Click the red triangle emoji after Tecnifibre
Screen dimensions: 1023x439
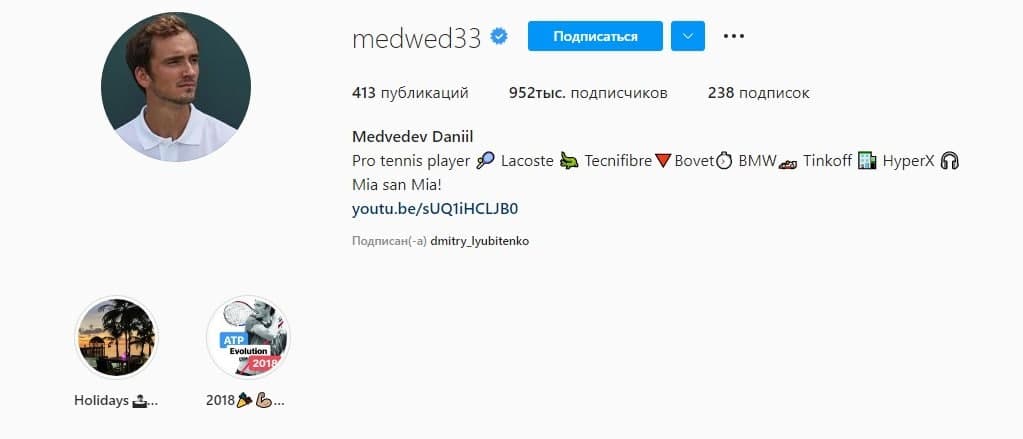tap(663, 161)
